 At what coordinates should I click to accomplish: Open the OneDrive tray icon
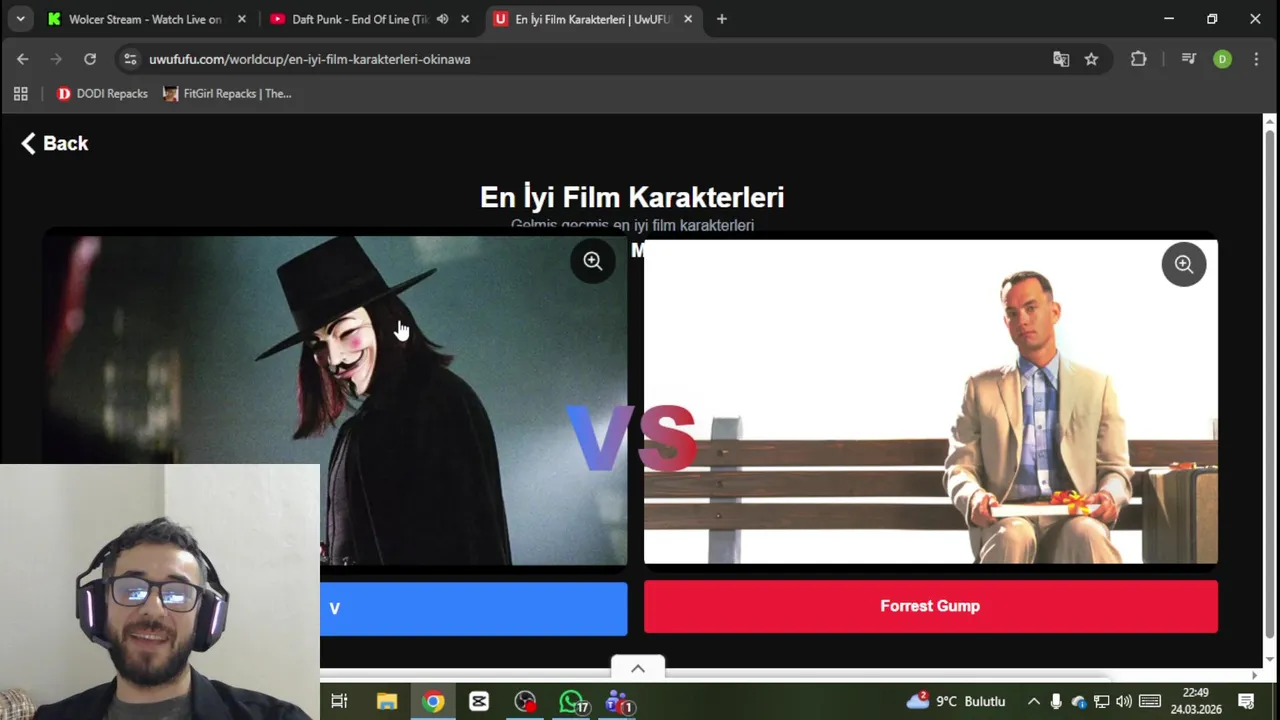(1079, 701)
